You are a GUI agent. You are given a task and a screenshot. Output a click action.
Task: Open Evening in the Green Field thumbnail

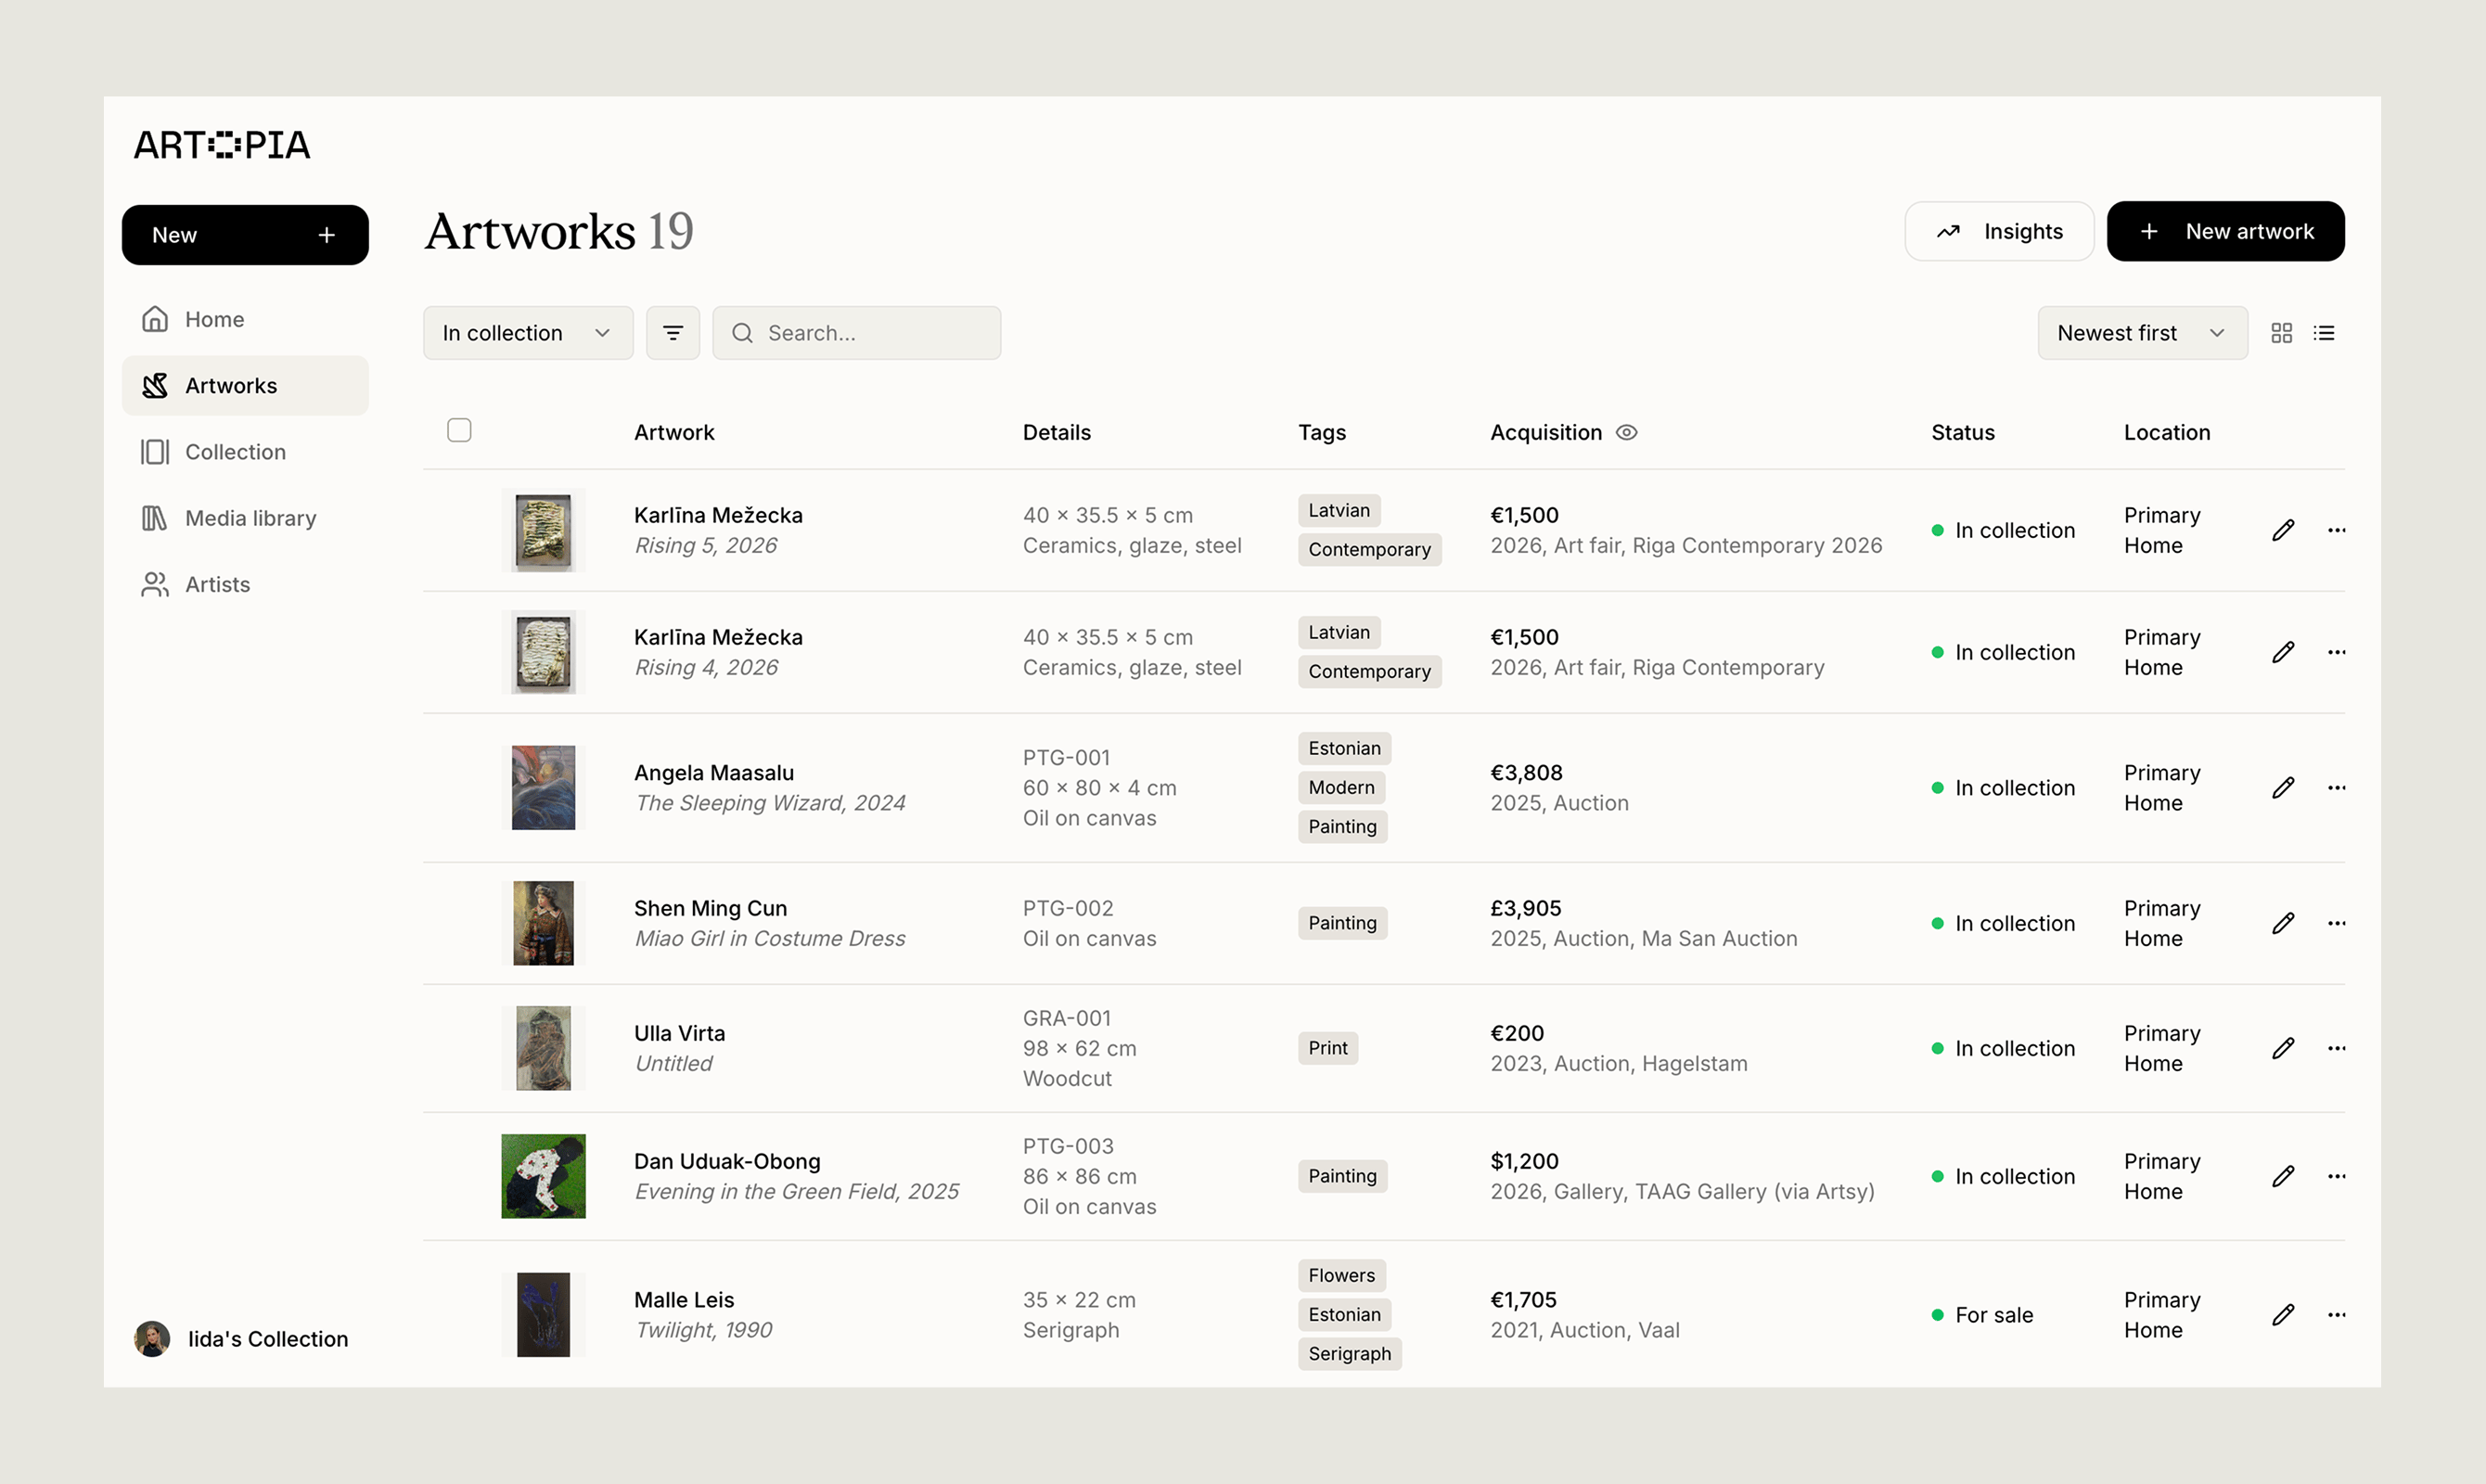[543, 1176]
